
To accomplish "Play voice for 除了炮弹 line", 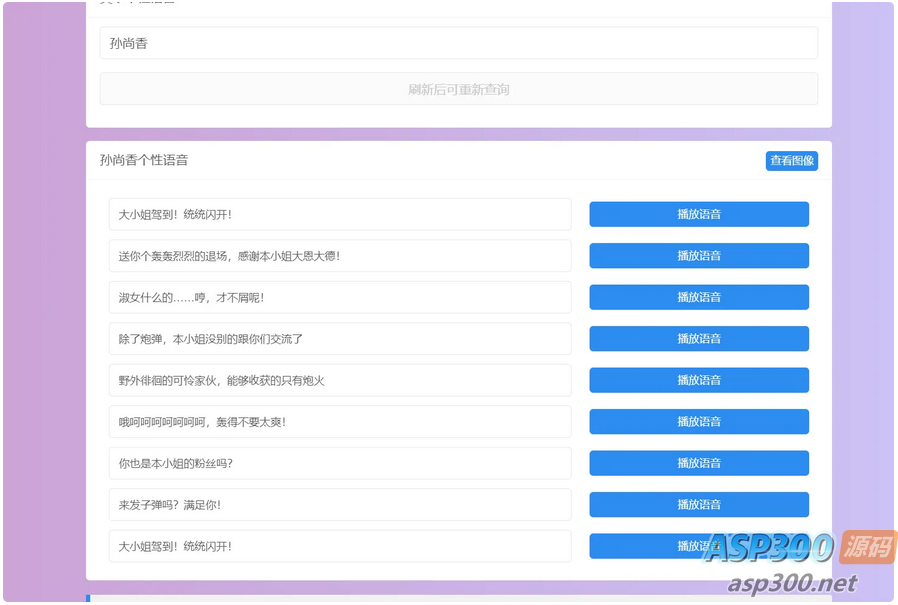I will 698,339.
